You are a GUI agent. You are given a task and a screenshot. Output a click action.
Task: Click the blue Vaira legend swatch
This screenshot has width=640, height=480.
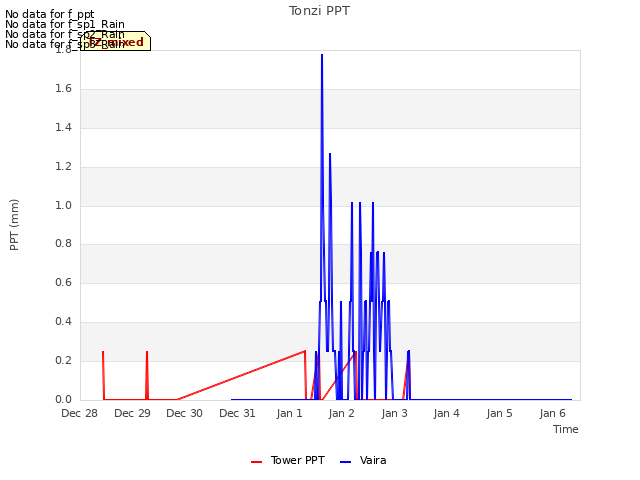coord(345,462)
